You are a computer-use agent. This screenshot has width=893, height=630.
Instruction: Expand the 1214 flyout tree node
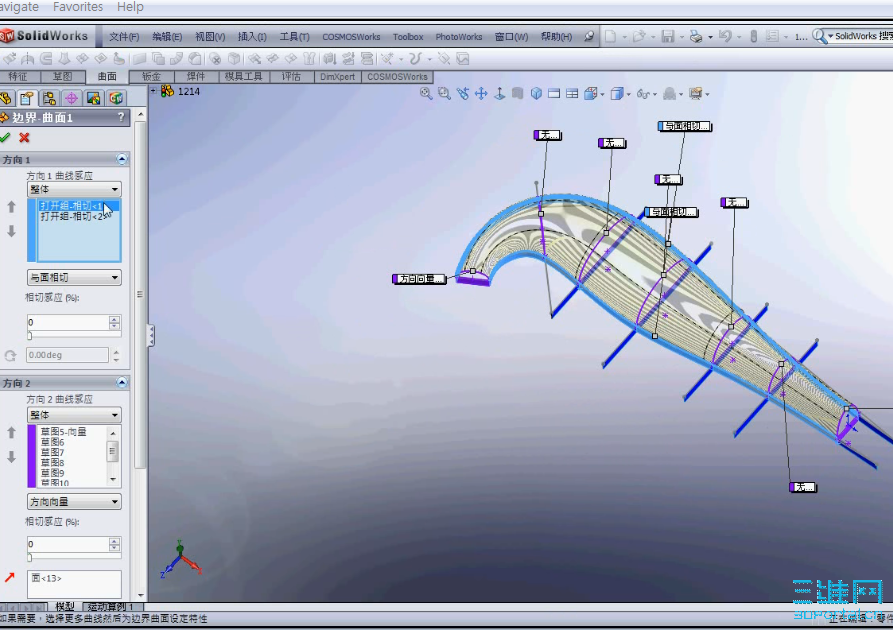point(153,91)
